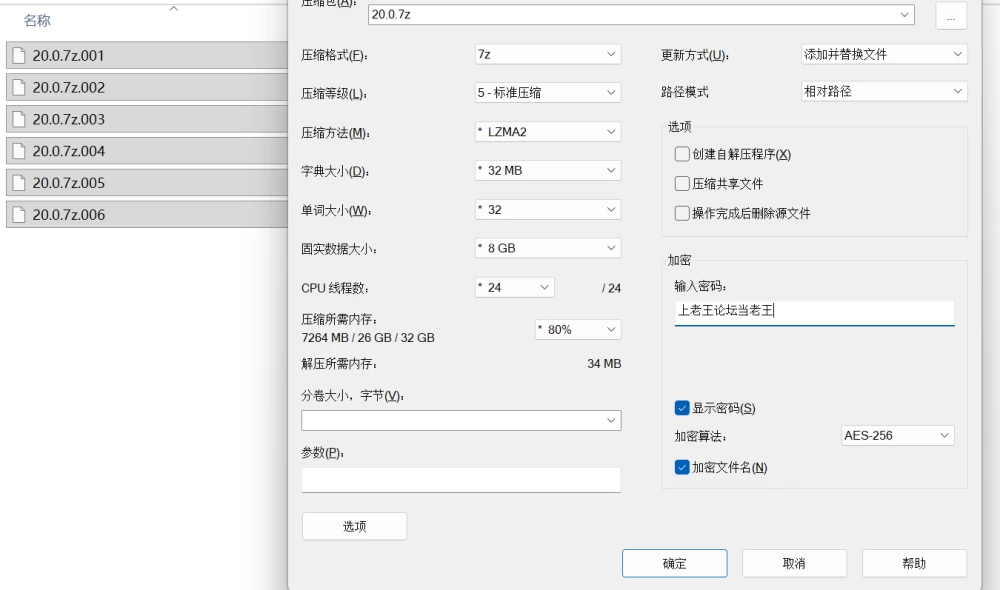Open CPU 线程数 24 dropdown

pos(515,288)
